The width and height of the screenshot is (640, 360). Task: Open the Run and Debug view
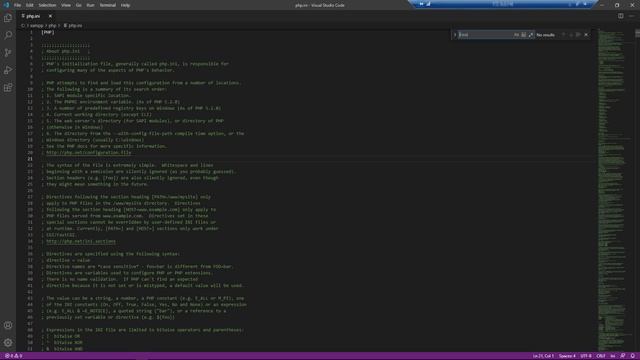click(8, 70)
